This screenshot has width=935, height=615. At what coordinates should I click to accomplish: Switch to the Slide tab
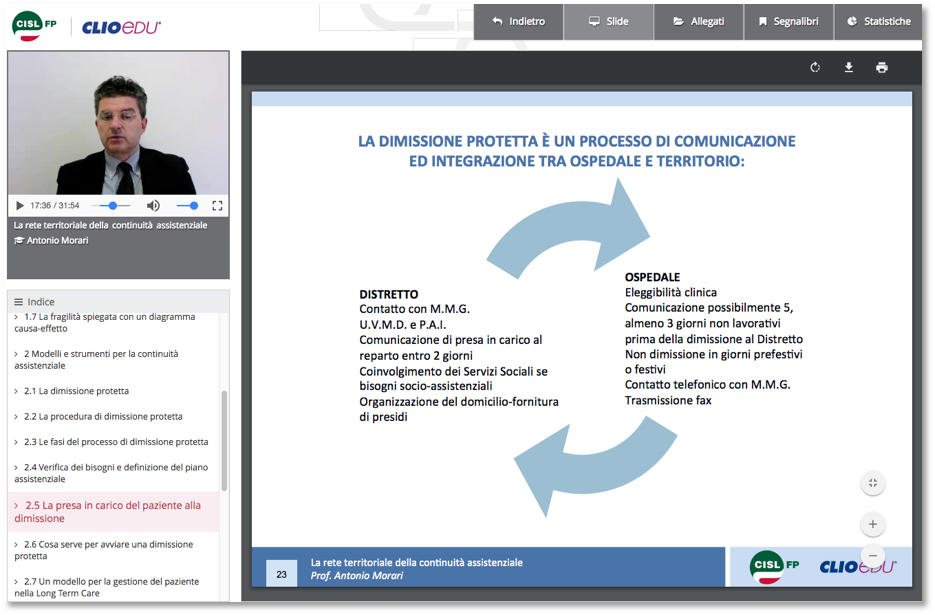pos(609,21)
